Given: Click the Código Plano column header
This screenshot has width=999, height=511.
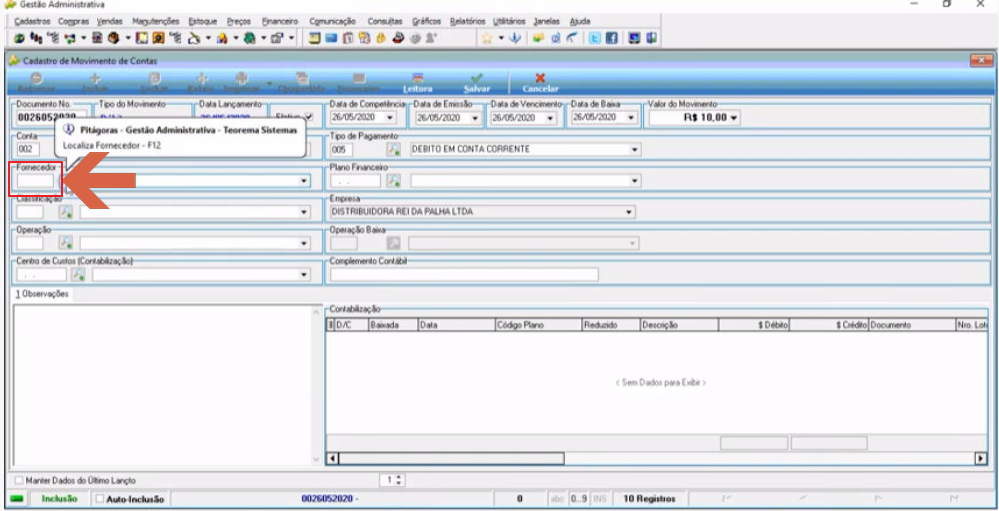Looking at the screenshot, I should tap(538, 325).
